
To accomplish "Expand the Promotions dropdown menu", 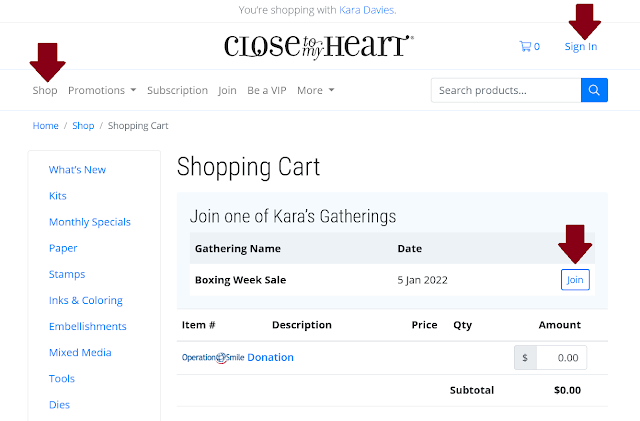I will click(x=102, y=90).
